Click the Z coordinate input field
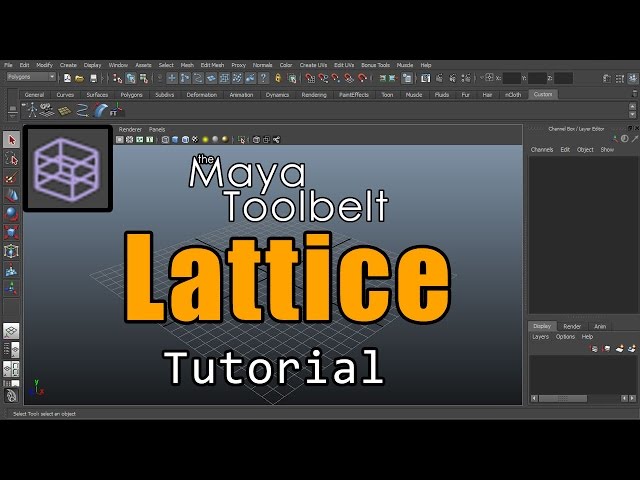 tap(563, 78)
